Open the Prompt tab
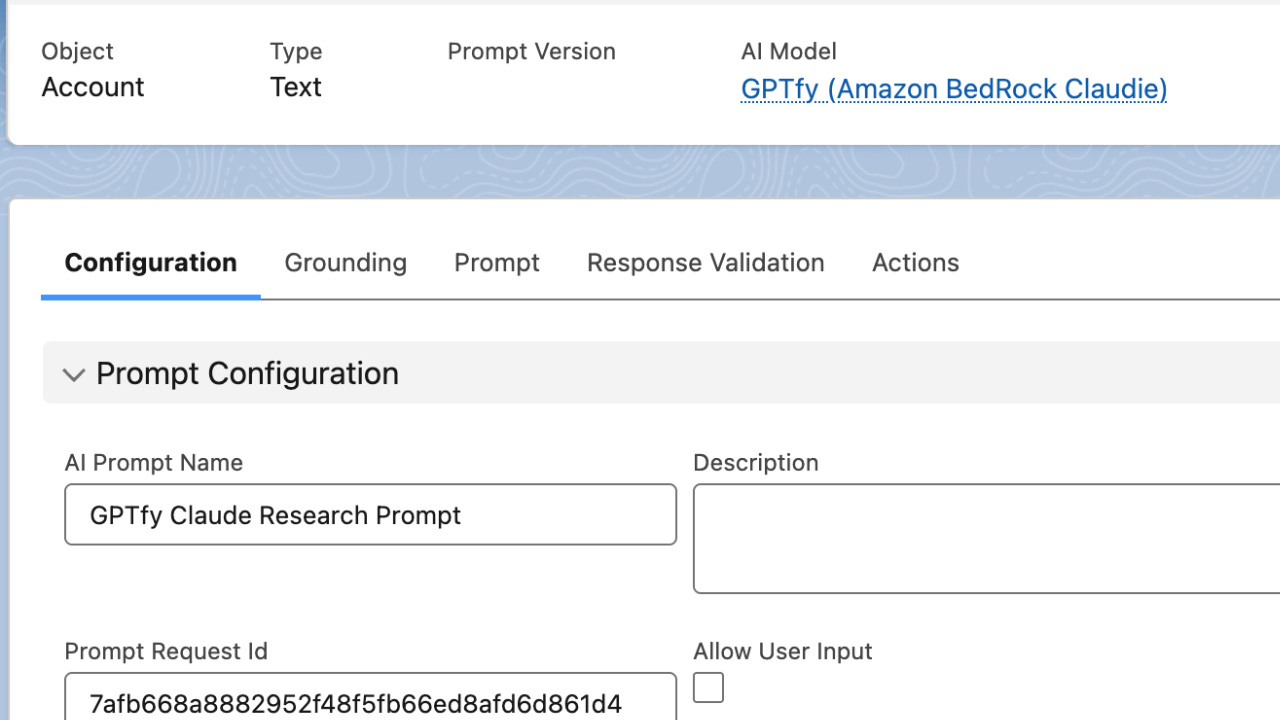 [x=496, y=263]
